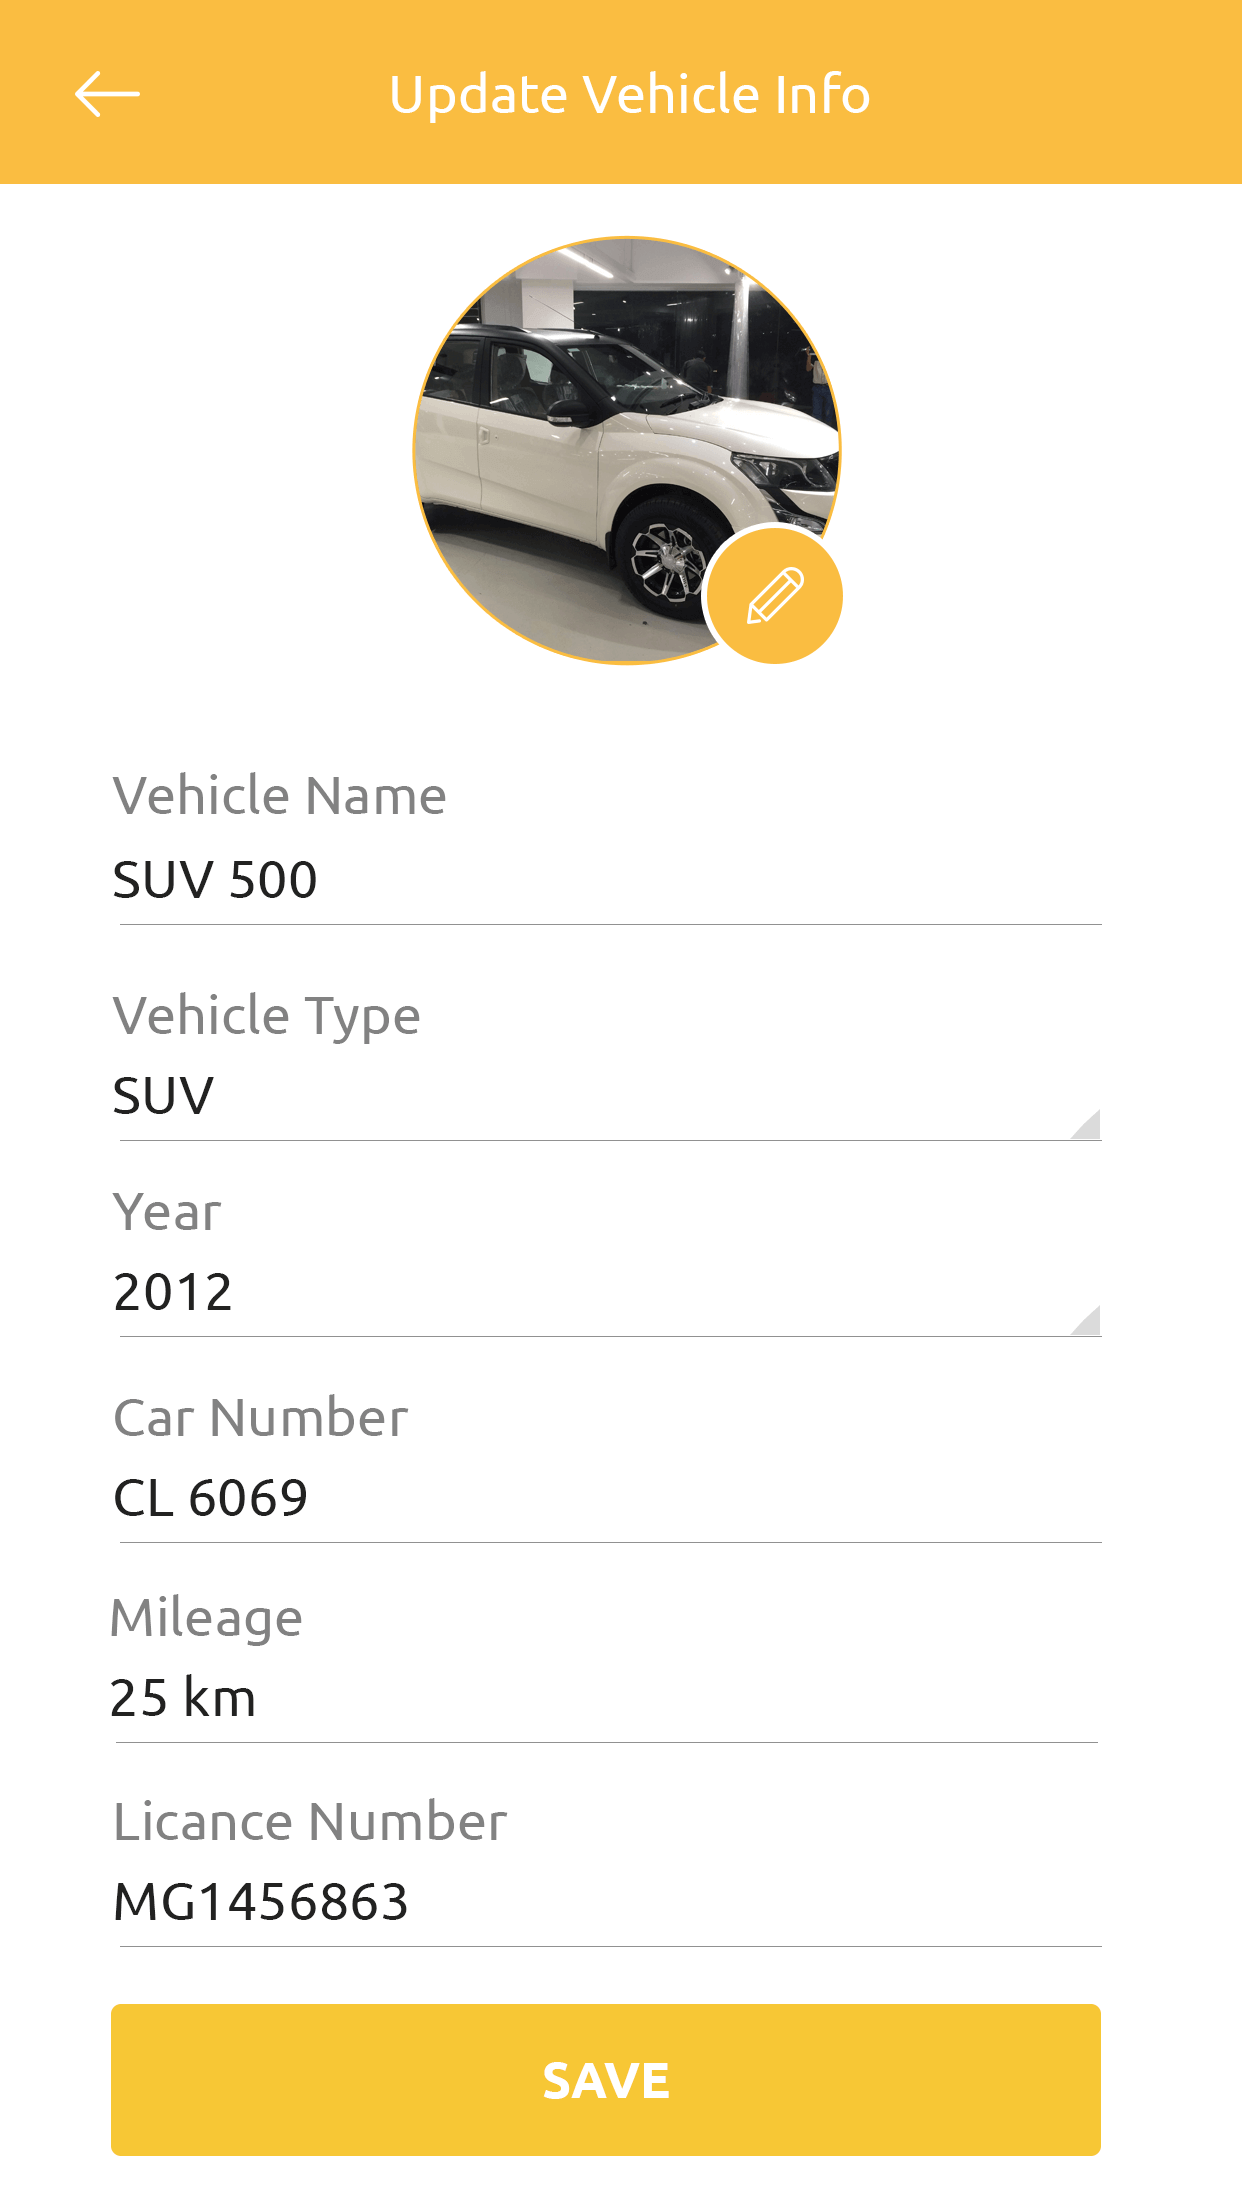Save the vehicle info

[x=606, y=2080]
